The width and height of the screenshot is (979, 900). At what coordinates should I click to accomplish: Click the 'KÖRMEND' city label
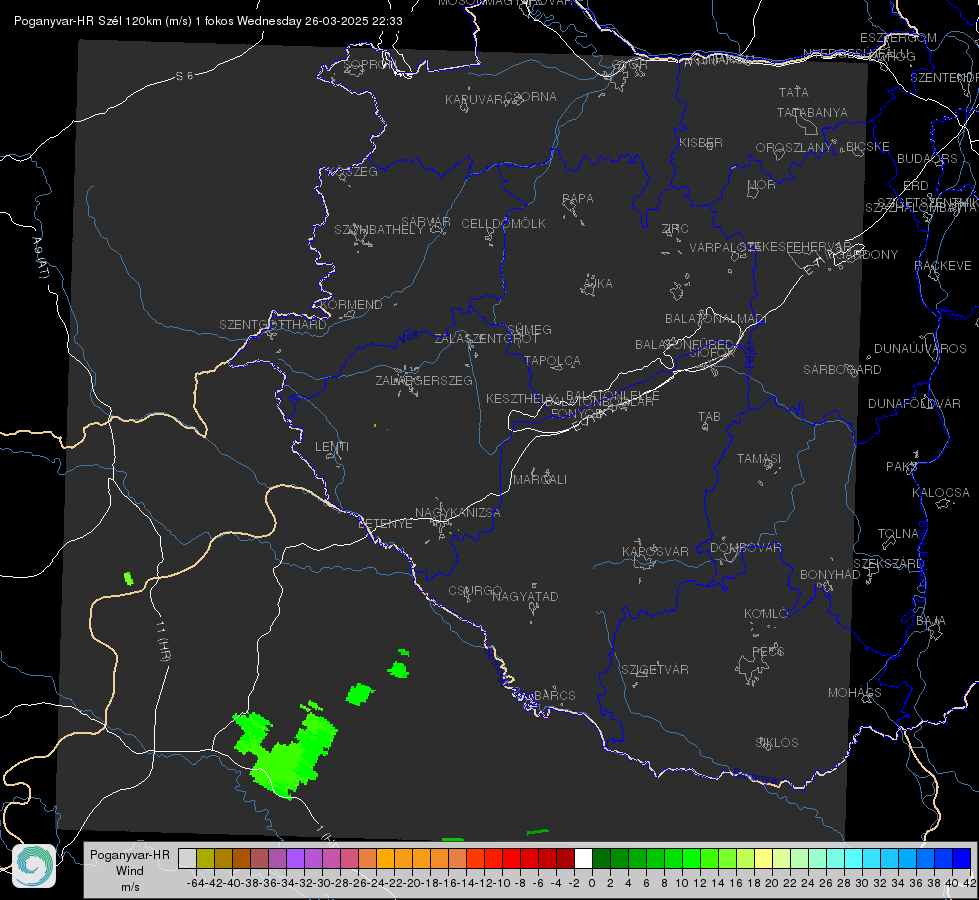[351, 305]
